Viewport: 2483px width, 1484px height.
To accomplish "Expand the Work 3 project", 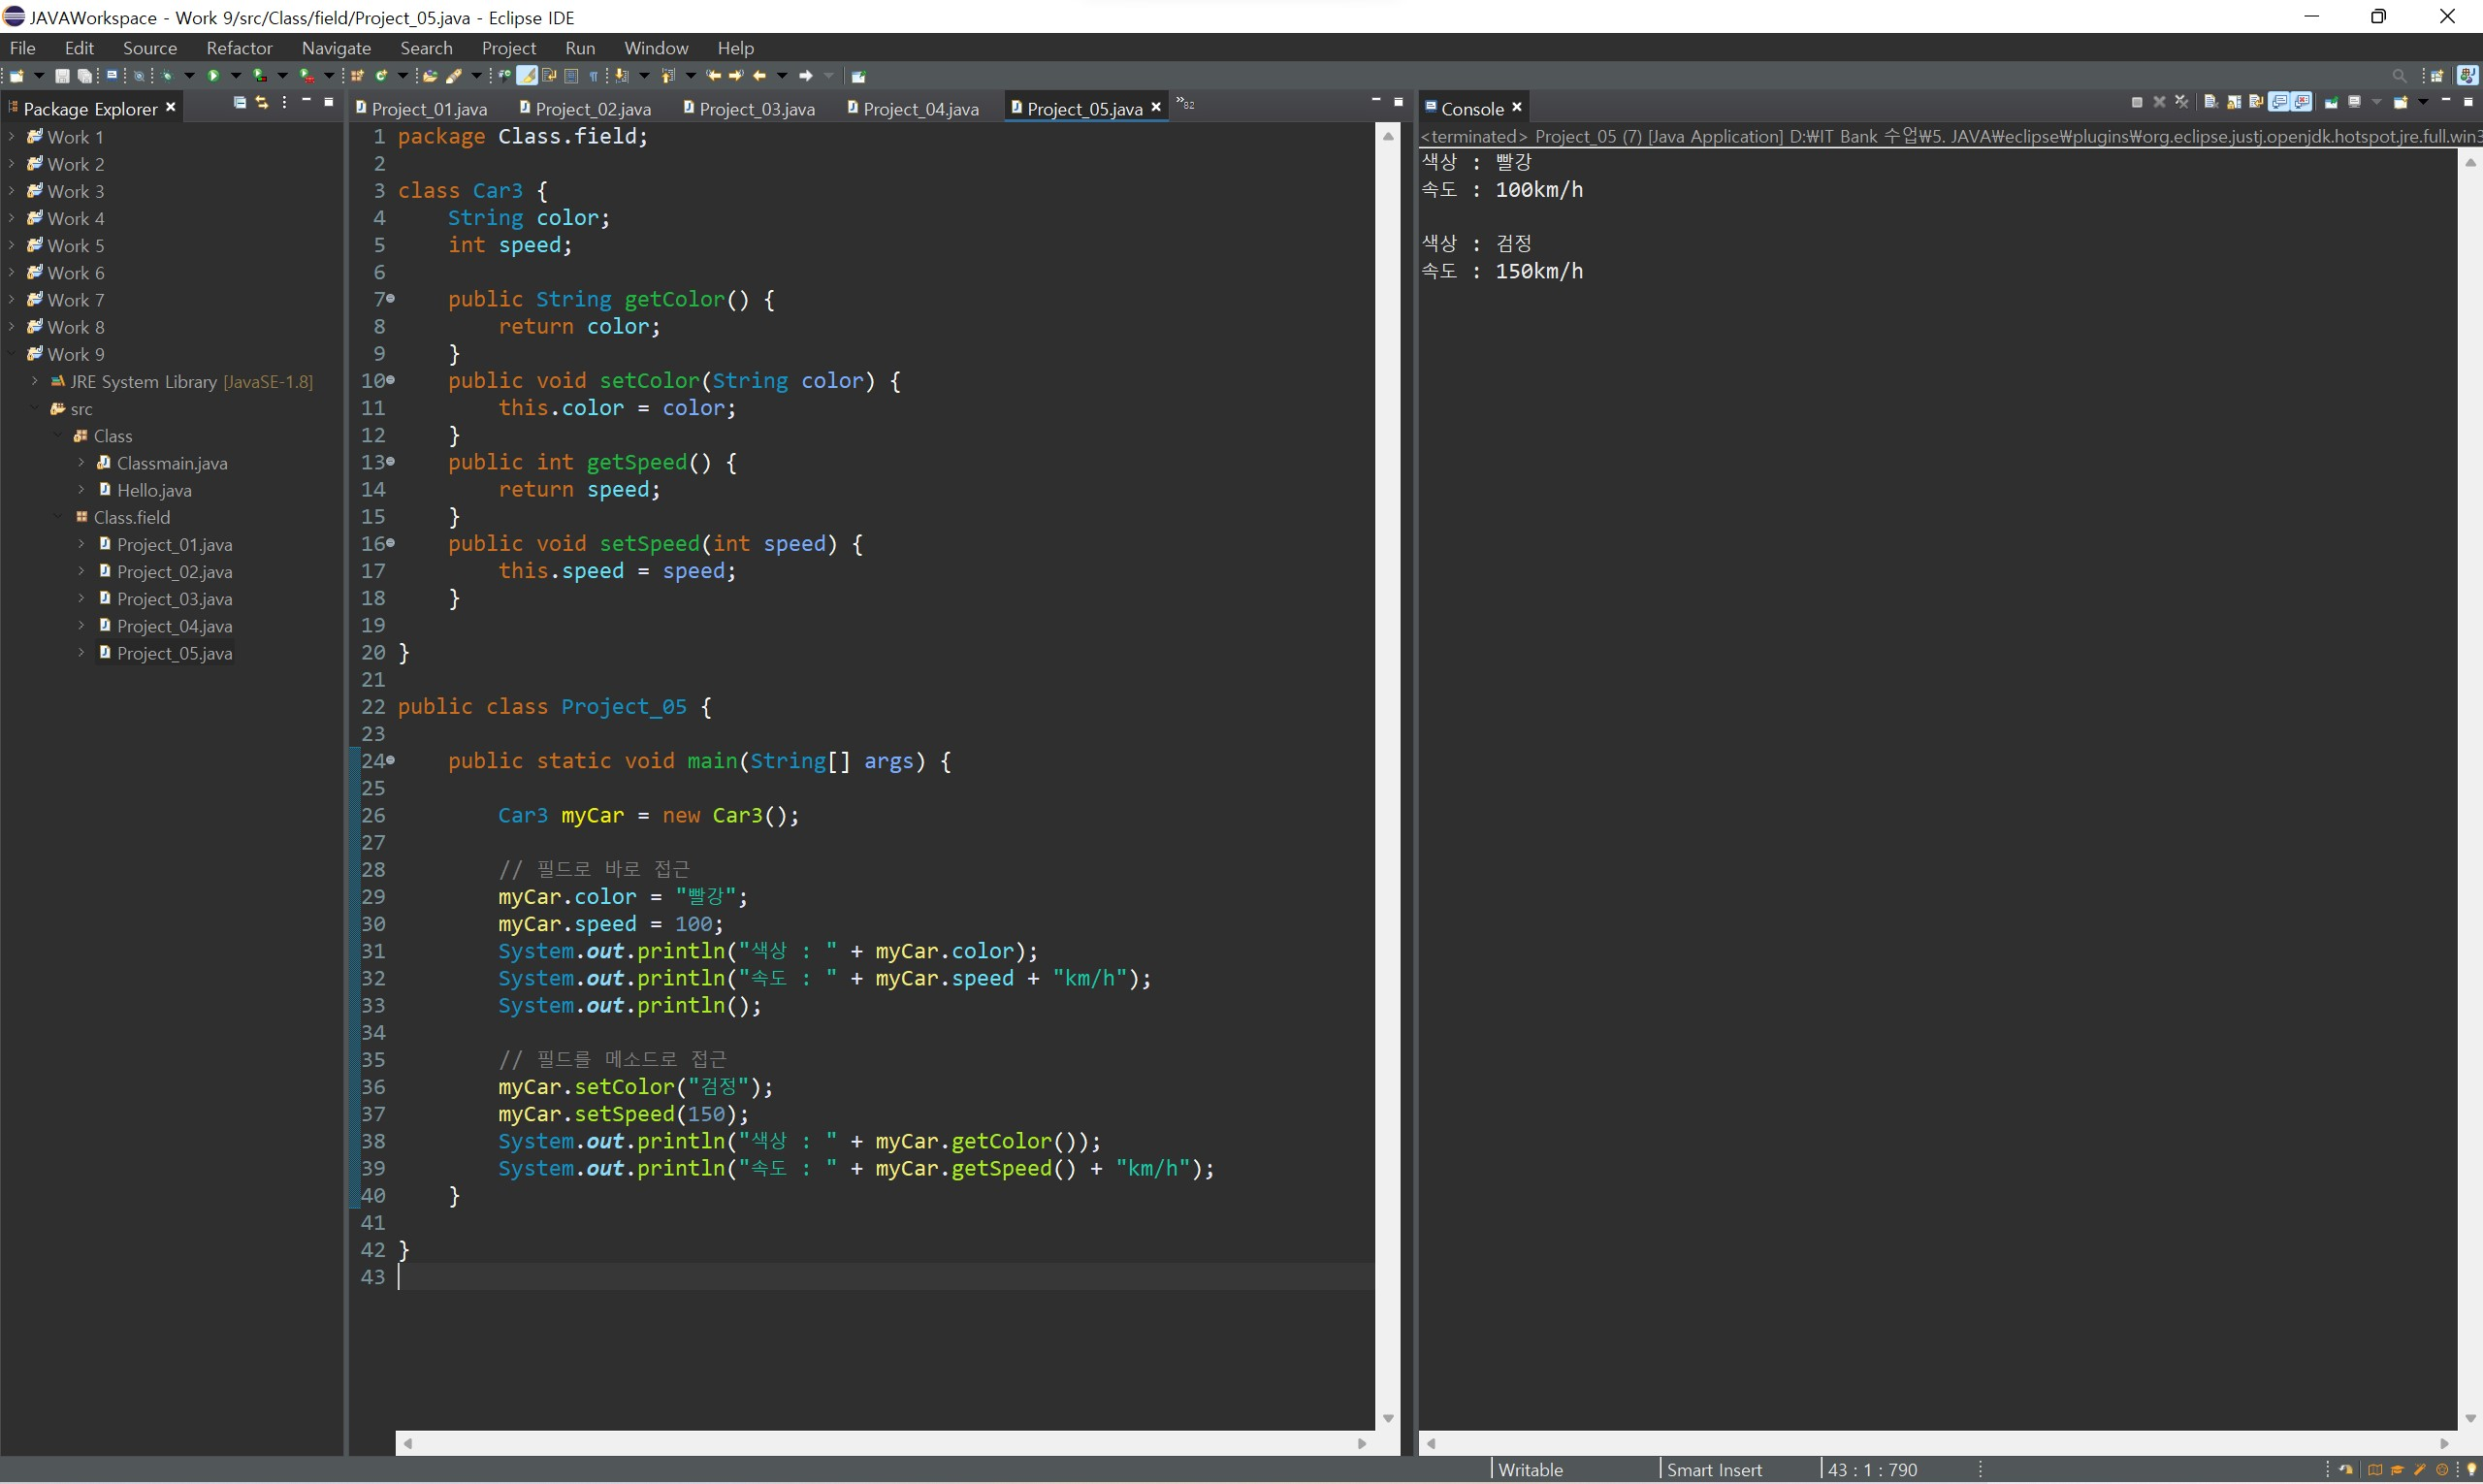I will [11, 191].
